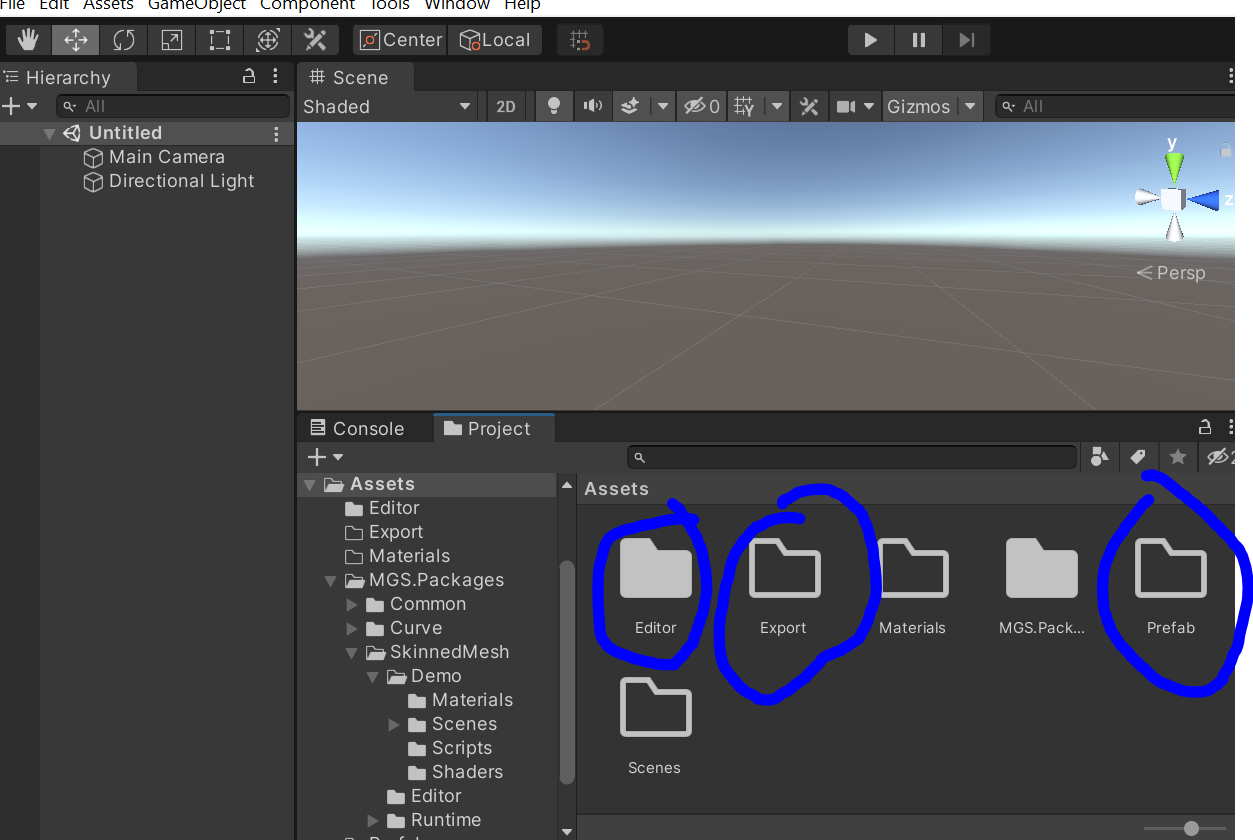Expand Curve folder in tree
Screen dimensions: 1253x840
coord(351,629)
